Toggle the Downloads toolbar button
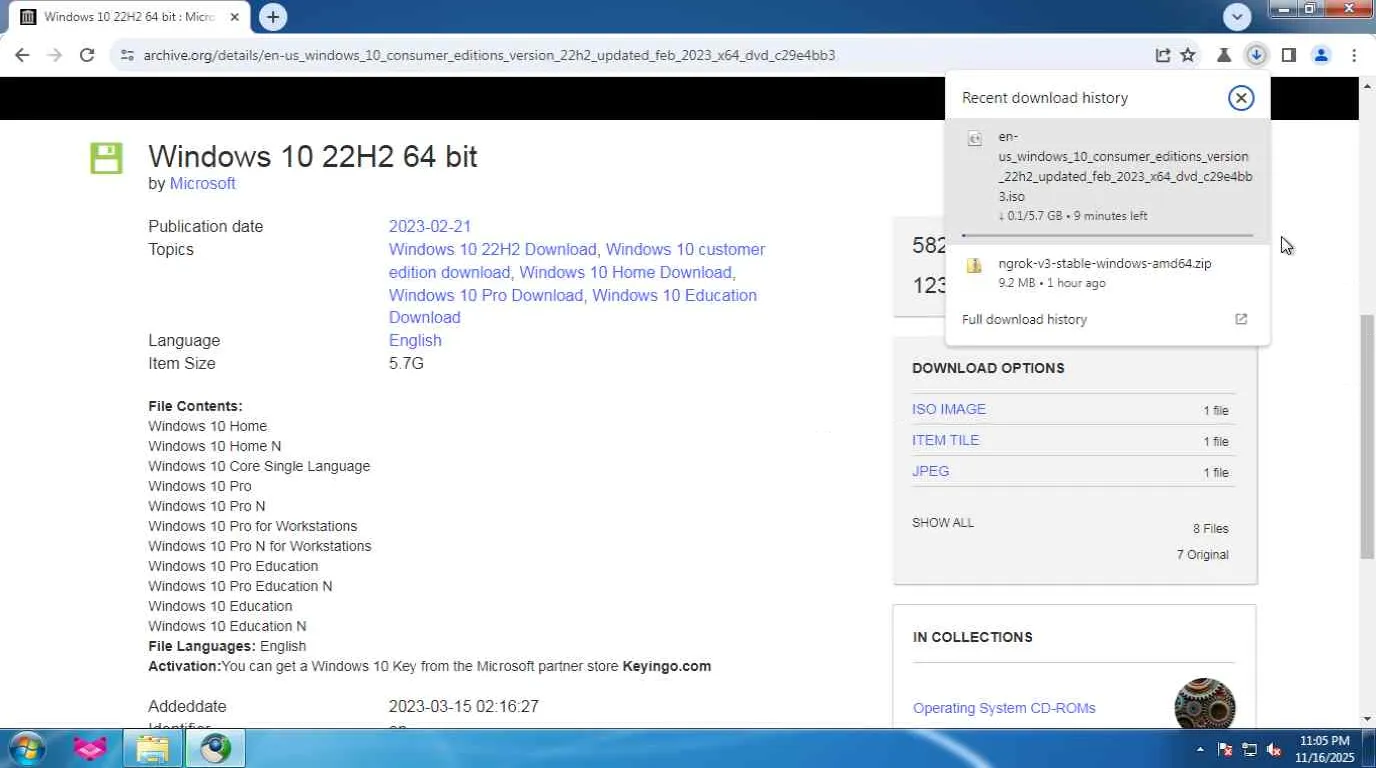Viewport: 1376px width, 768px height. (1256, 56)
